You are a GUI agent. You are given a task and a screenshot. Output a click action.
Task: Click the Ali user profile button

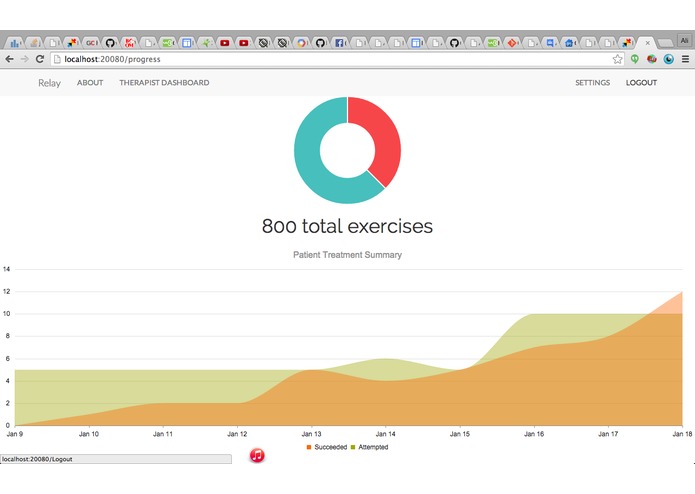tap(684, 41)
